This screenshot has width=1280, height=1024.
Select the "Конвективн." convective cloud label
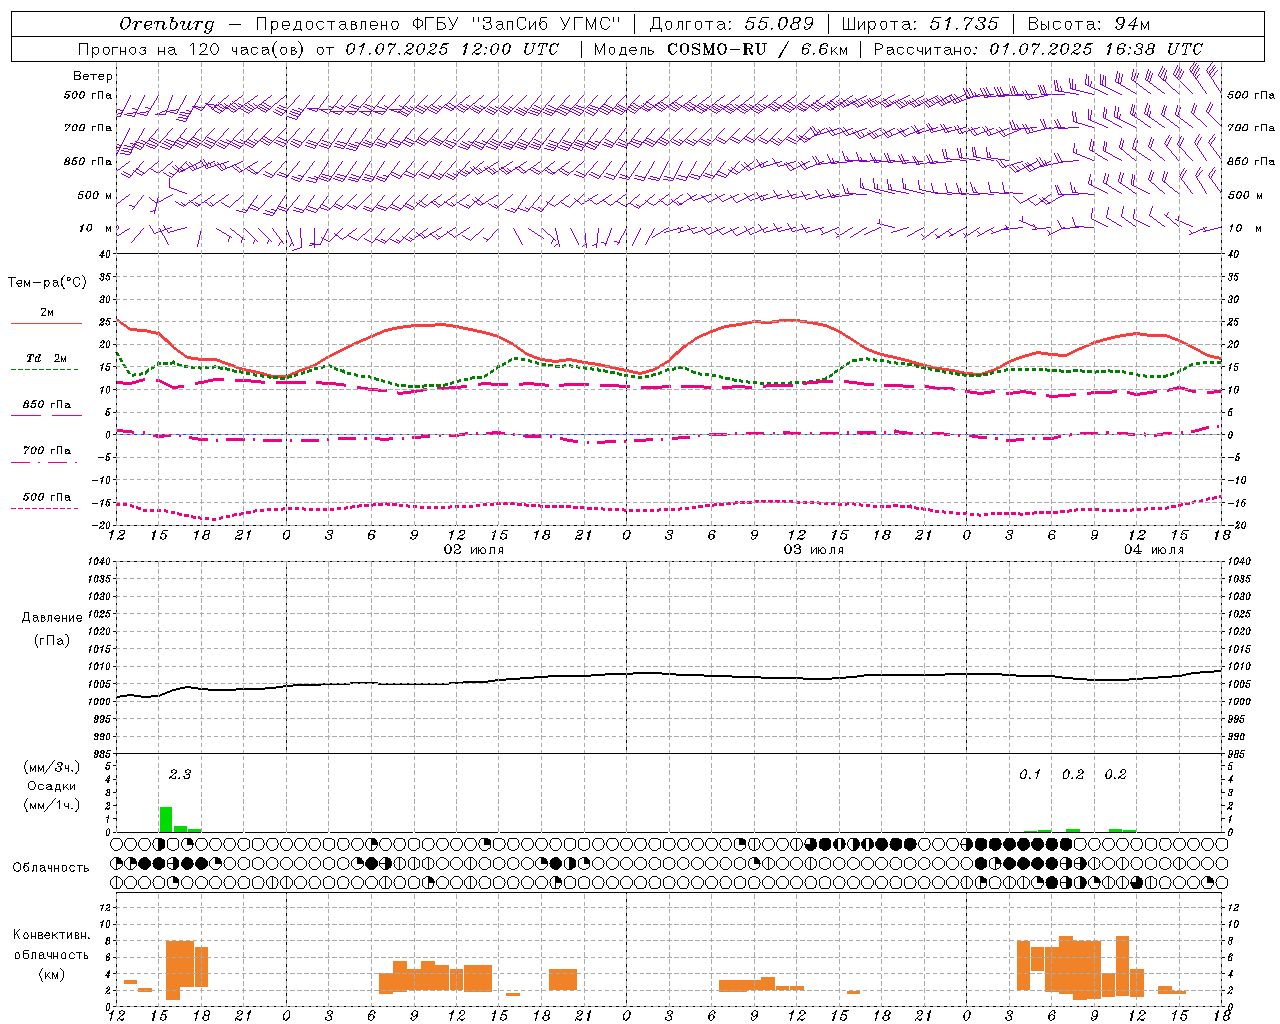click(52, 935)
